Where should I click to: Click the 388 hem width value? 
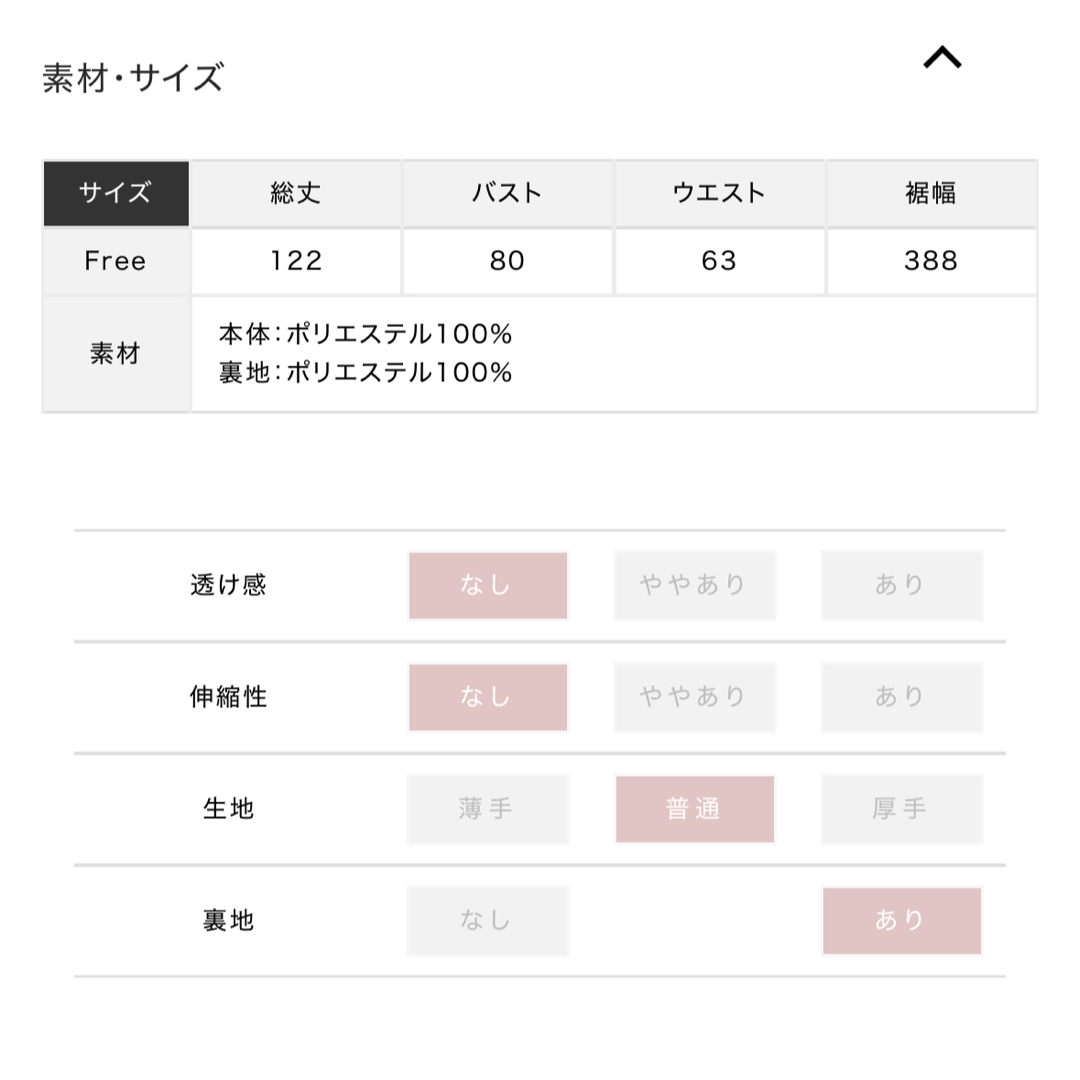coord(931,261)
